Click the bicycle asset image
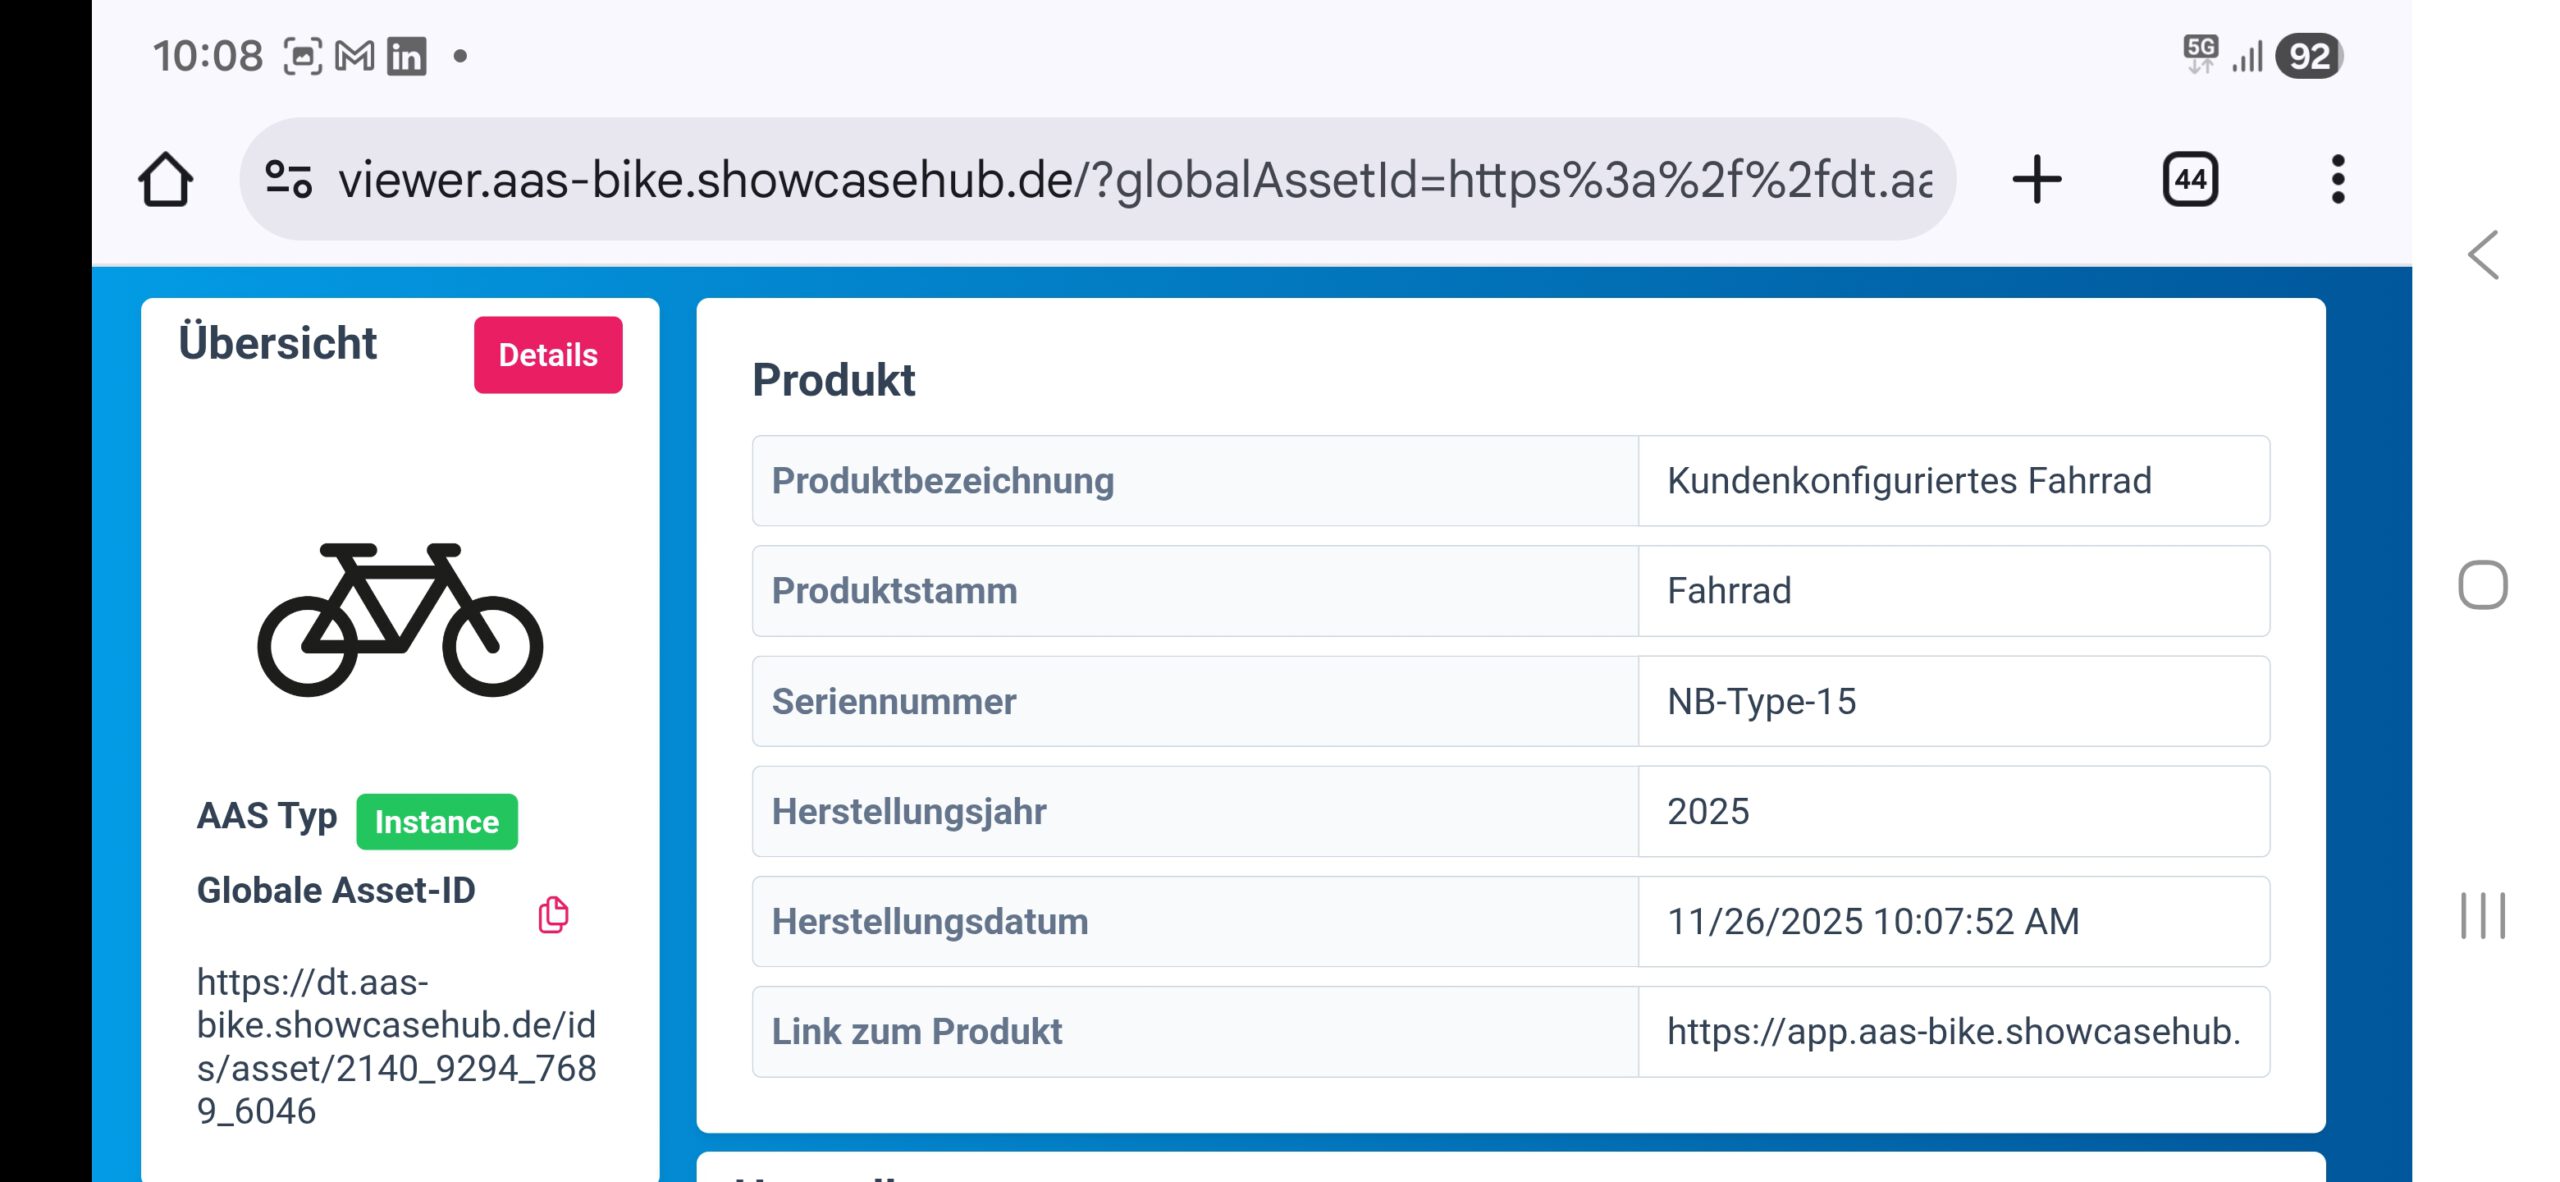The height and width of the screenshot is (1182, 2560). (400, 620)
